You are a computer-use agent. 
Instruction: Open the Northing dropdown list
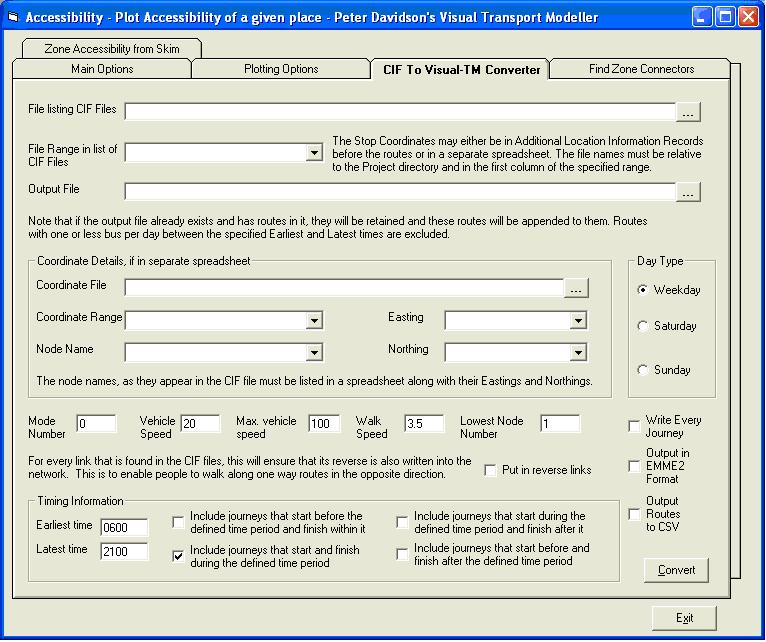coord(577,353)
